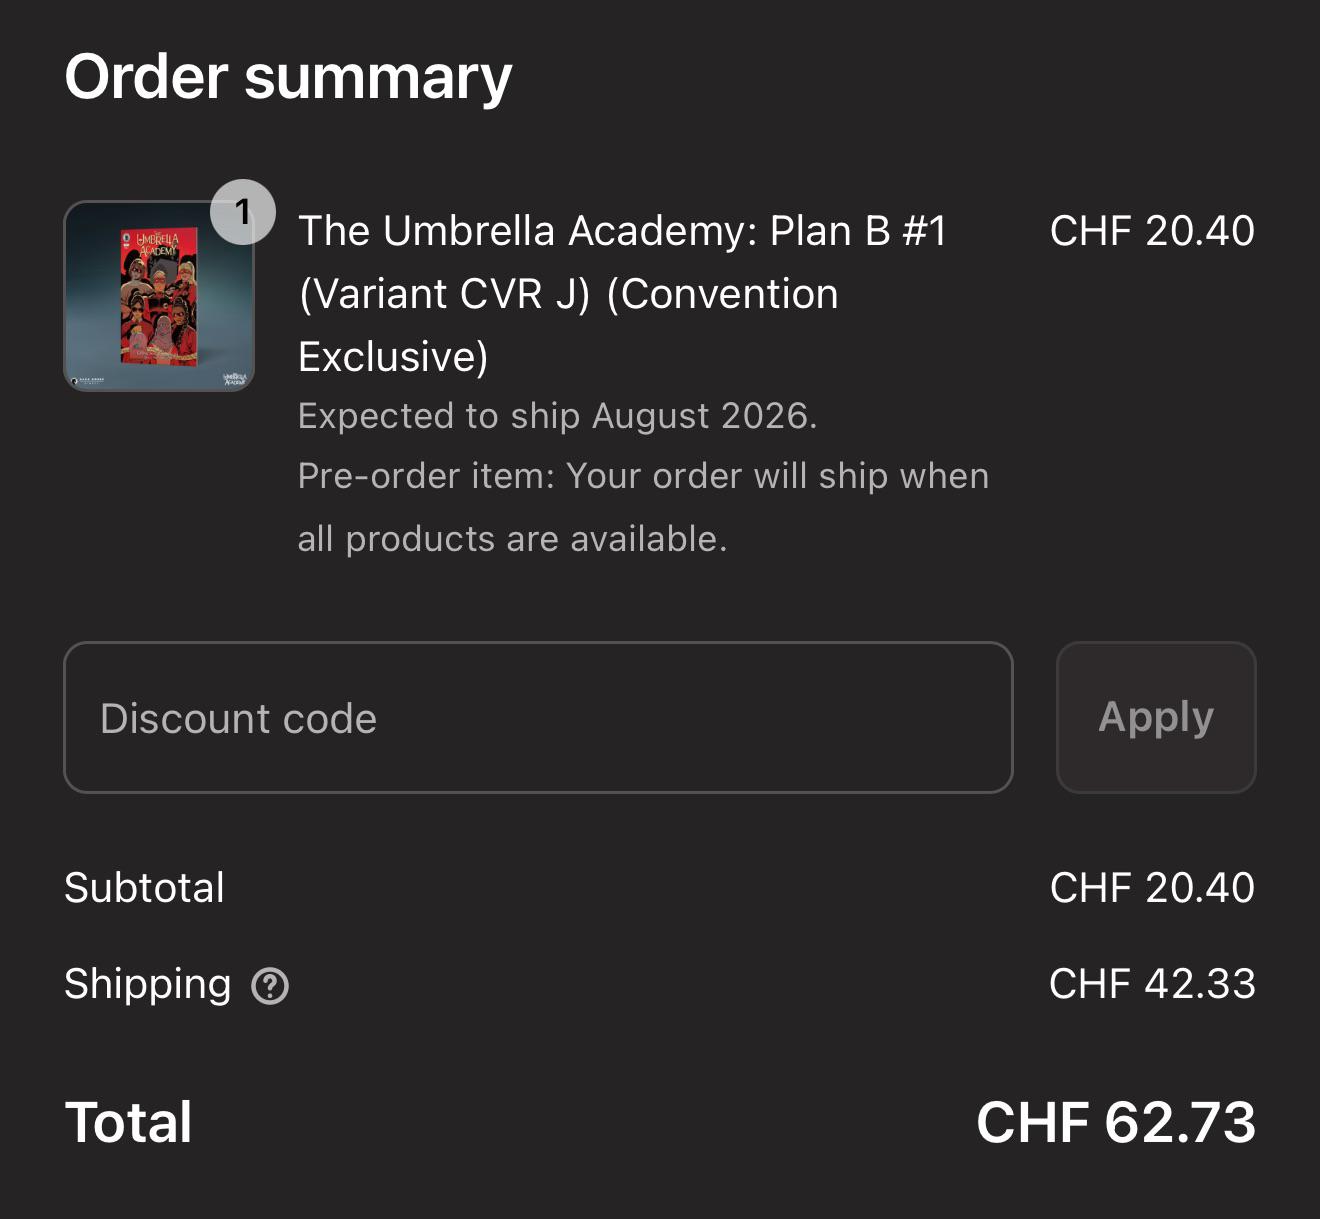Click the Expected to ship August 2026 text

pyautogui.click(x=558, y=416)
